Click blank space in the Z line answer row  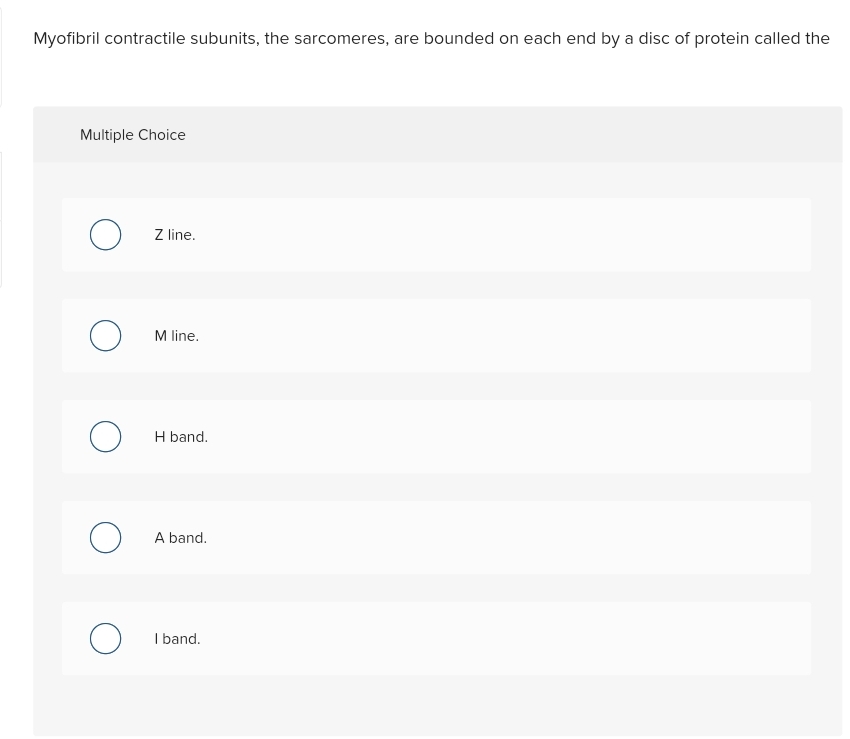[500, 235]
